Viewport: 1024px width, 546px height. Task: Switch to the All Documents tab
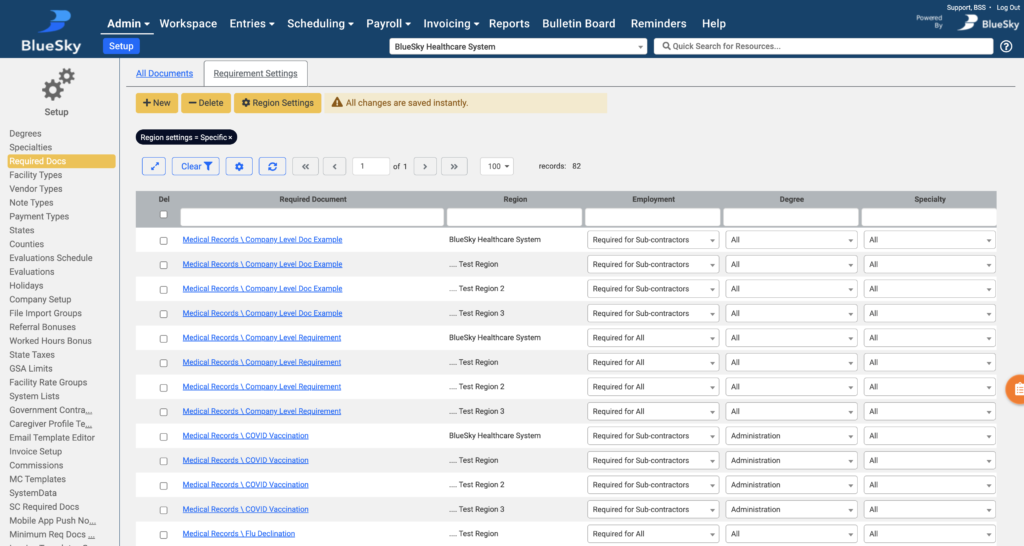[x=164, y=73]
